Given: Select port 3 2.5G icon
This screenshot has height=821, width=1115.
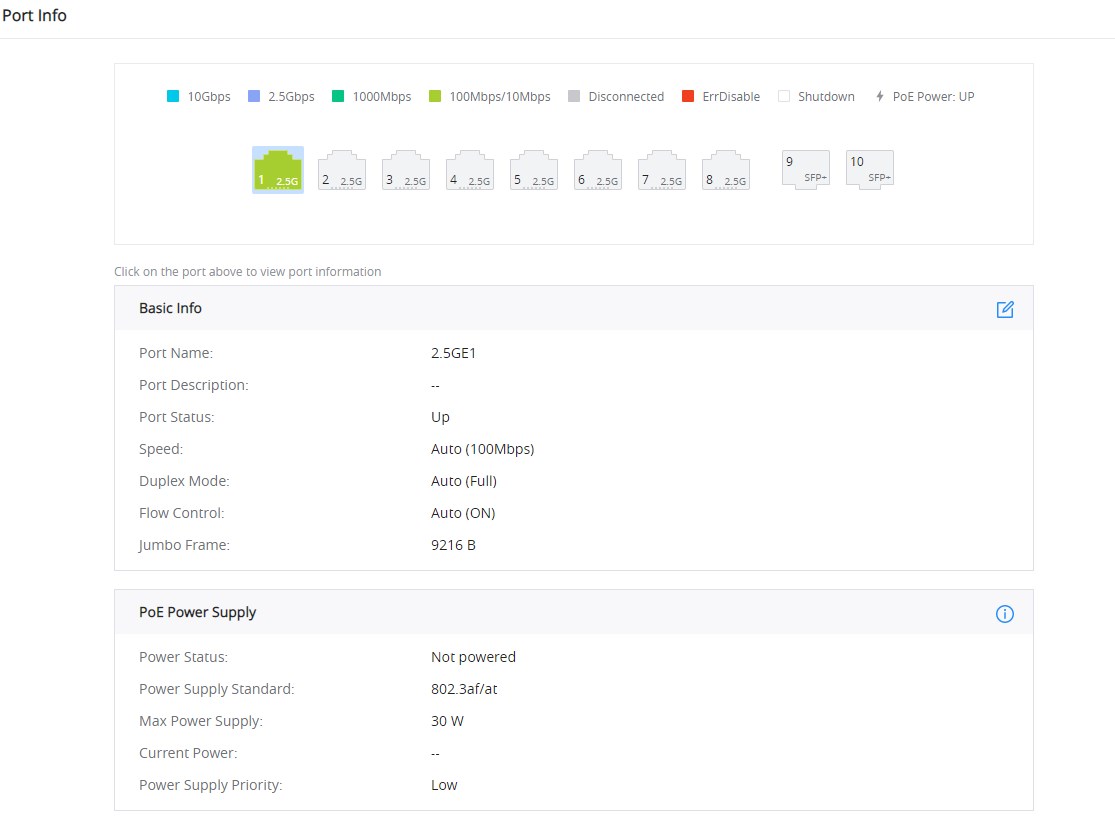Looking at the screenshot, I should pyautogui.click(x=406, y=170).
